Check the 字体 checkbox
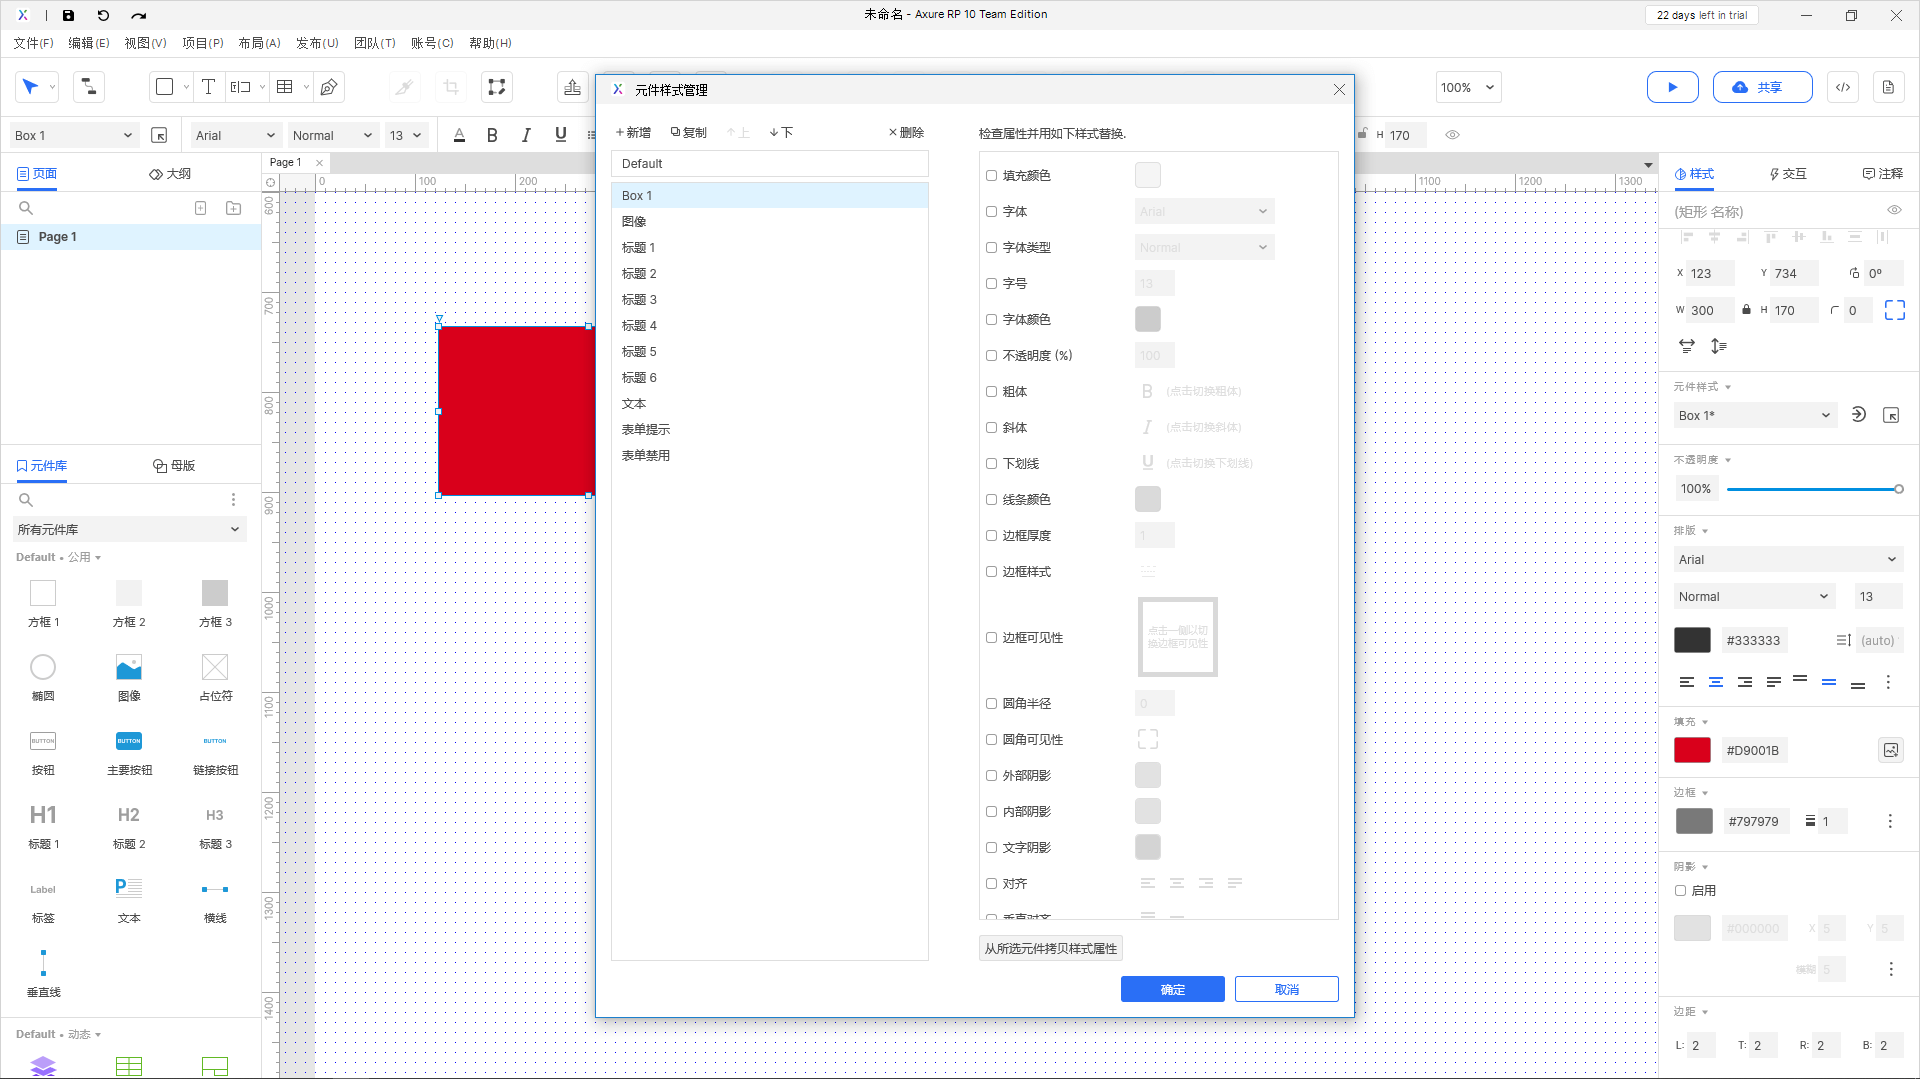The width and height of the screenshot is (1920, 1079). [x=991, y=212]
